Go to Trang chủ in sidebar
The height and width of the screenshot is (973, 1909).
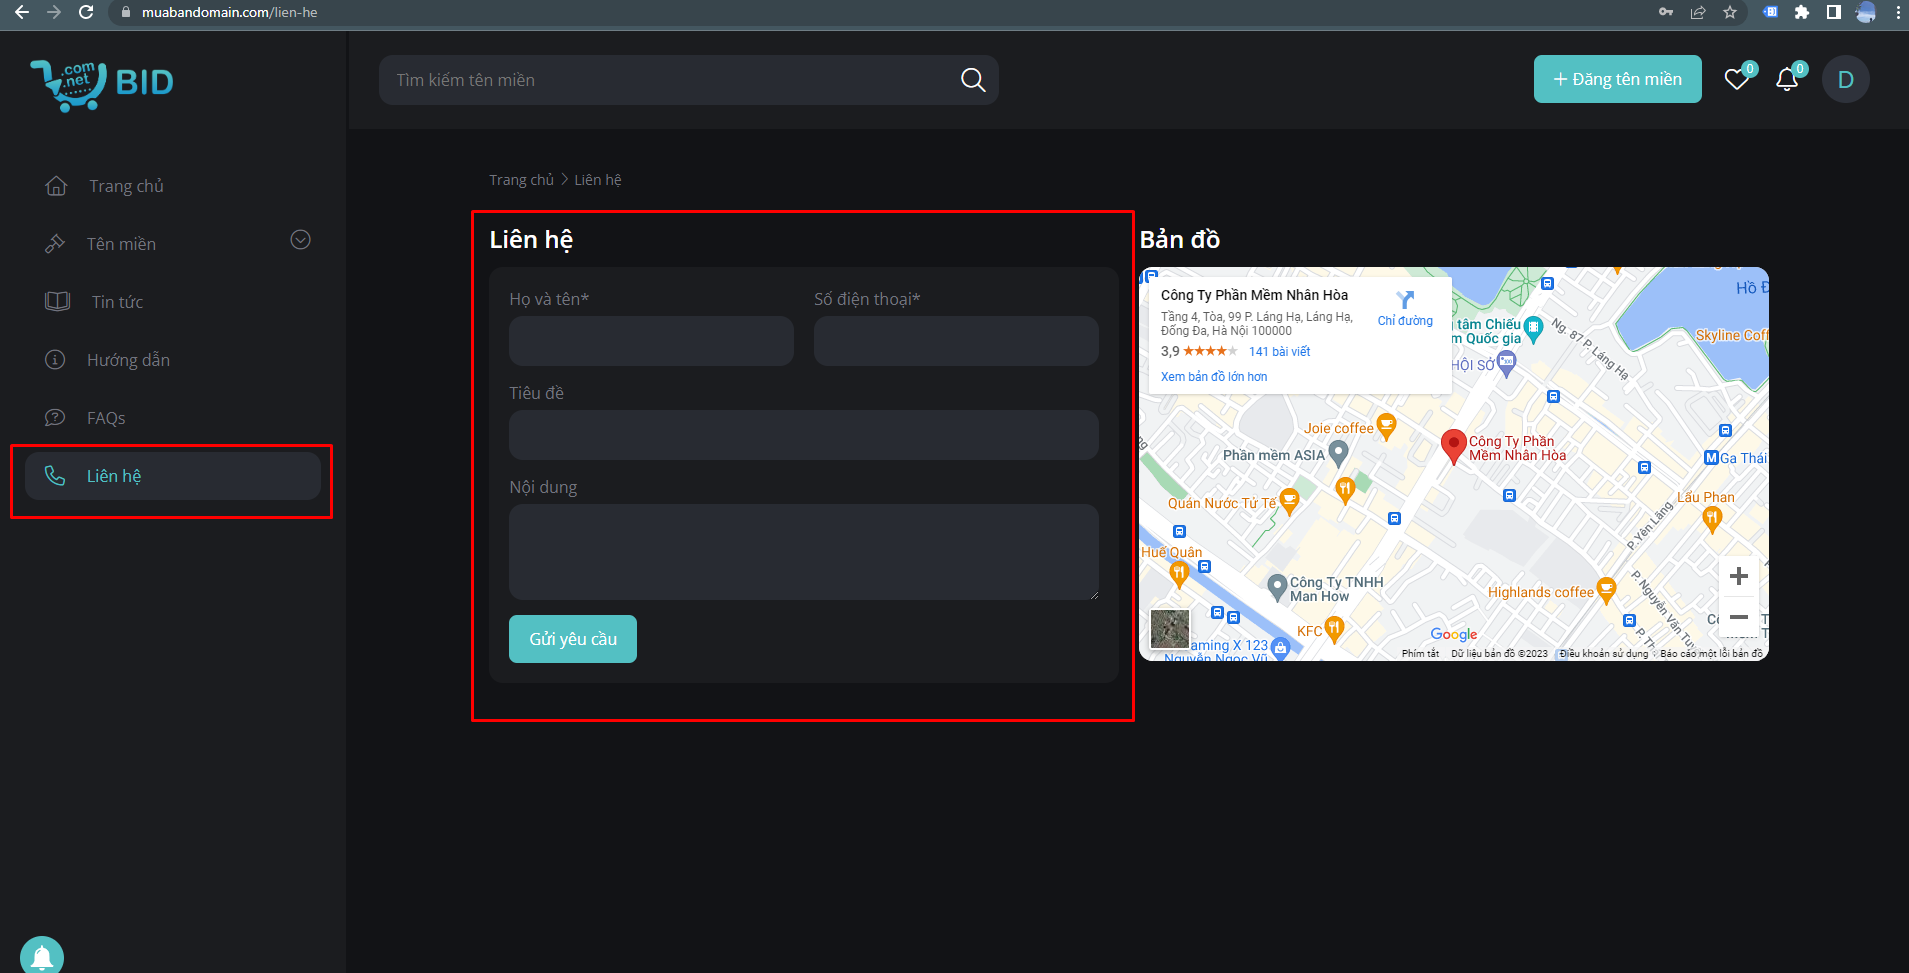click(125, 186)
